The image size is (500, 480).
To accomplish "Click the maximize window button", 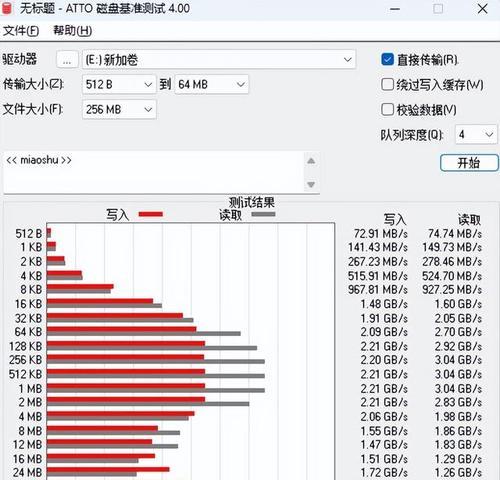I will coord(438,9).
